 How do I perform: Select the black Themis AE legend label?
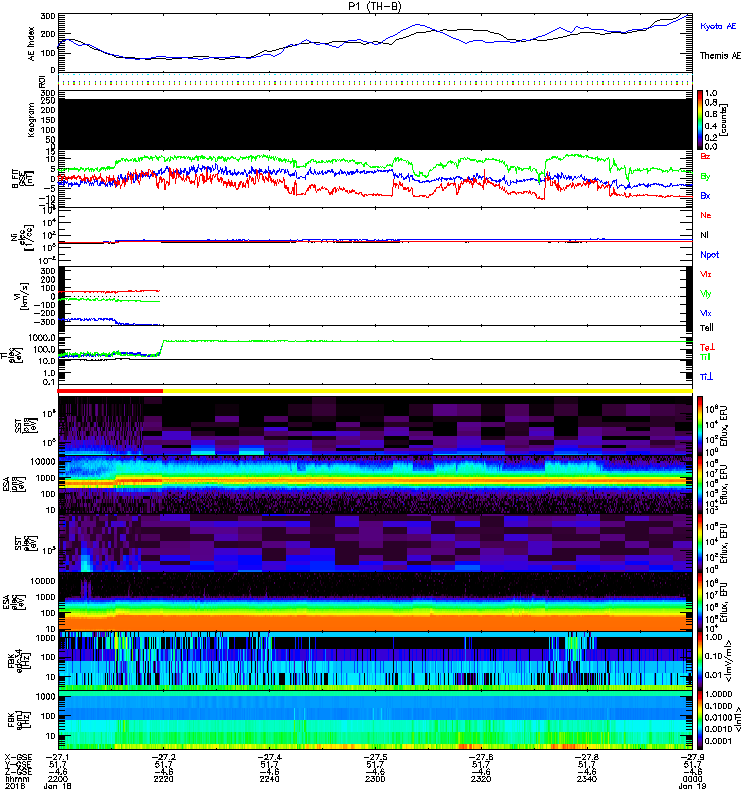point(720,56)
